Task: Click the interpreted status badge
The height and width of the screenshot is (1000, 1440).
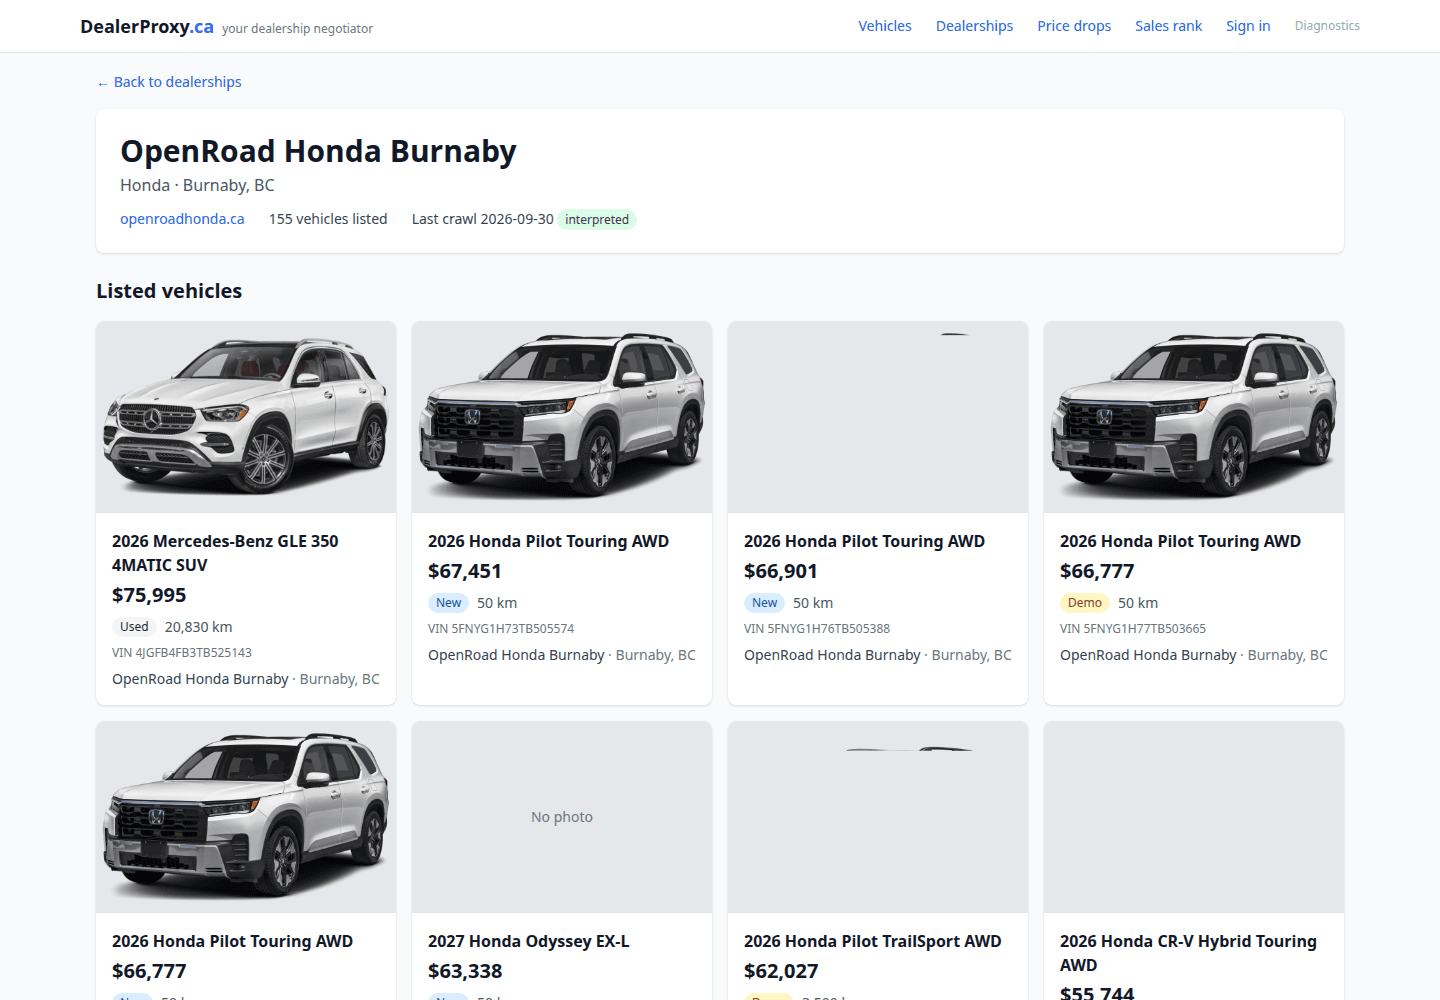Action: 597,219
